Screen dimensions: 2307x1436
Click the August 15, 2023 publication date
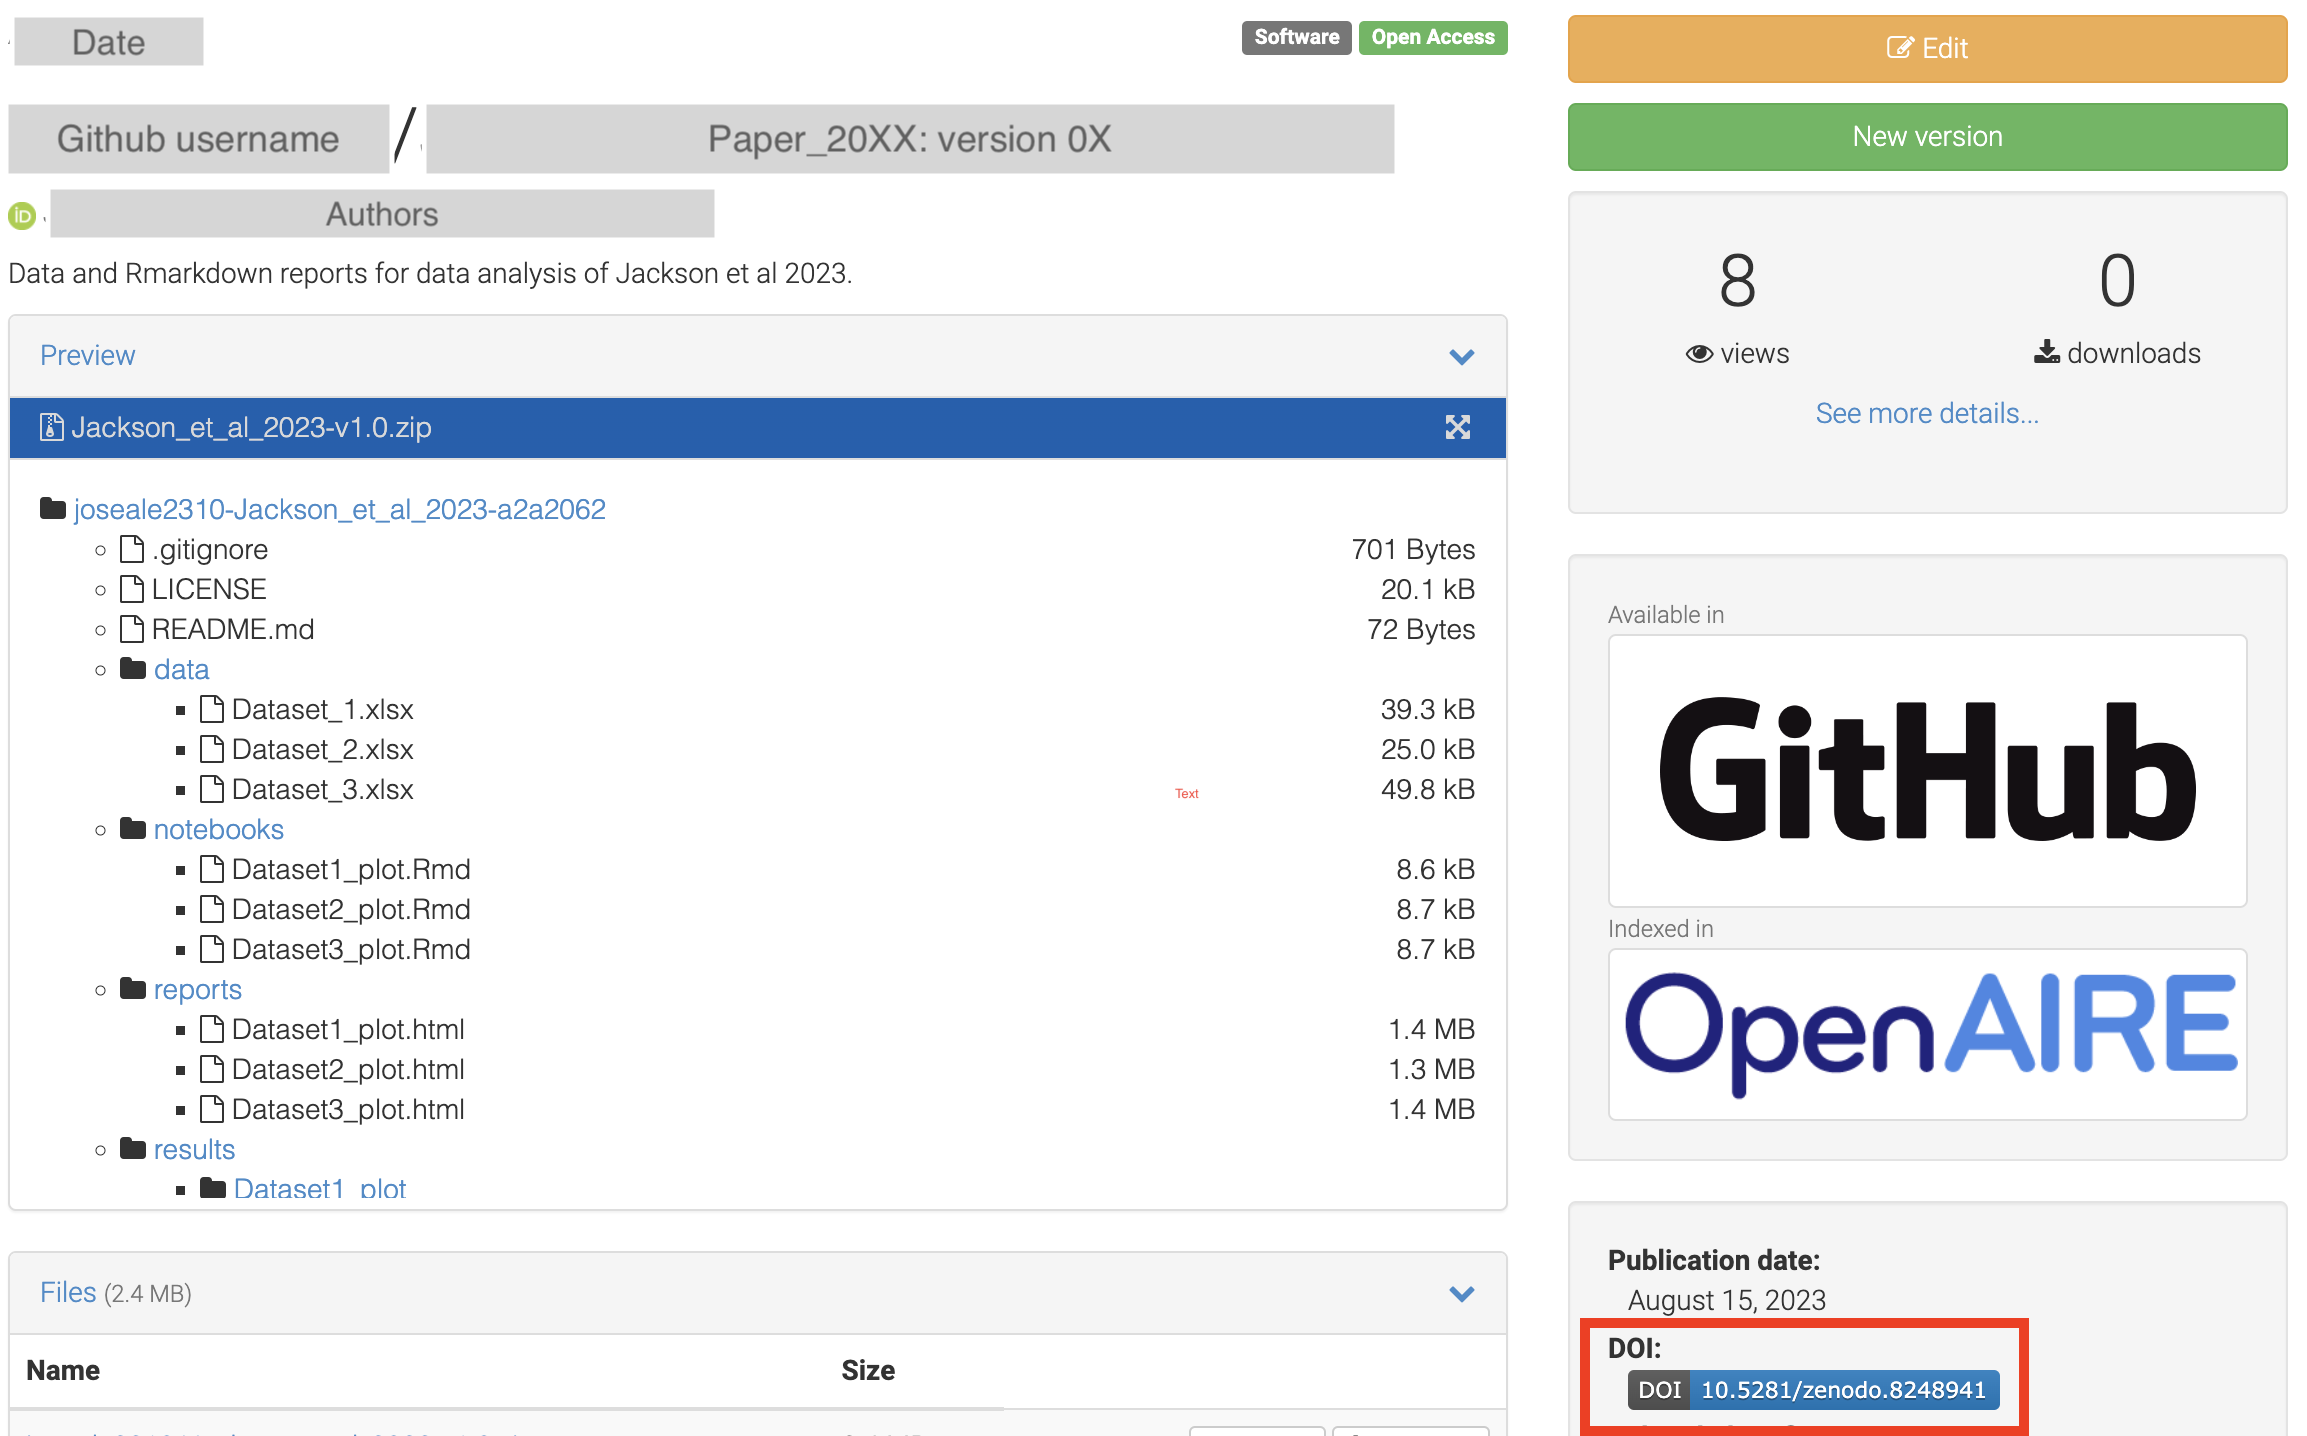coord(1726,1300)
